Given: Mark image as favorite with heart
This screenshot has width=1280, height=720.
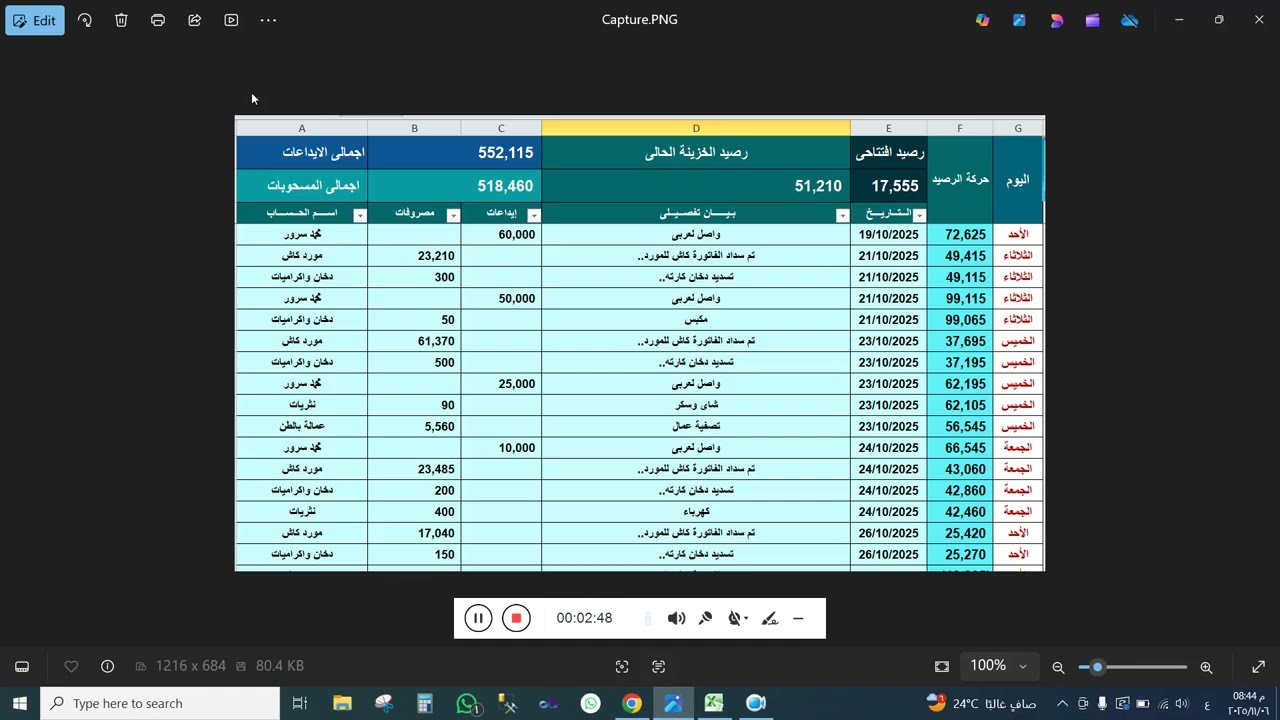Looking at the screenshot, I should coord(71,666).
